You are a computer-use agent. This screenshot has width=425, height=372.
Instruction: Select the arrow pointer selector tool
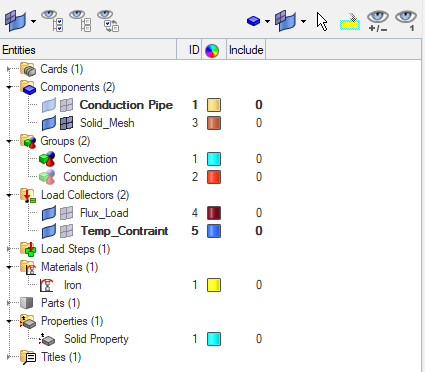tap(322, 21)
